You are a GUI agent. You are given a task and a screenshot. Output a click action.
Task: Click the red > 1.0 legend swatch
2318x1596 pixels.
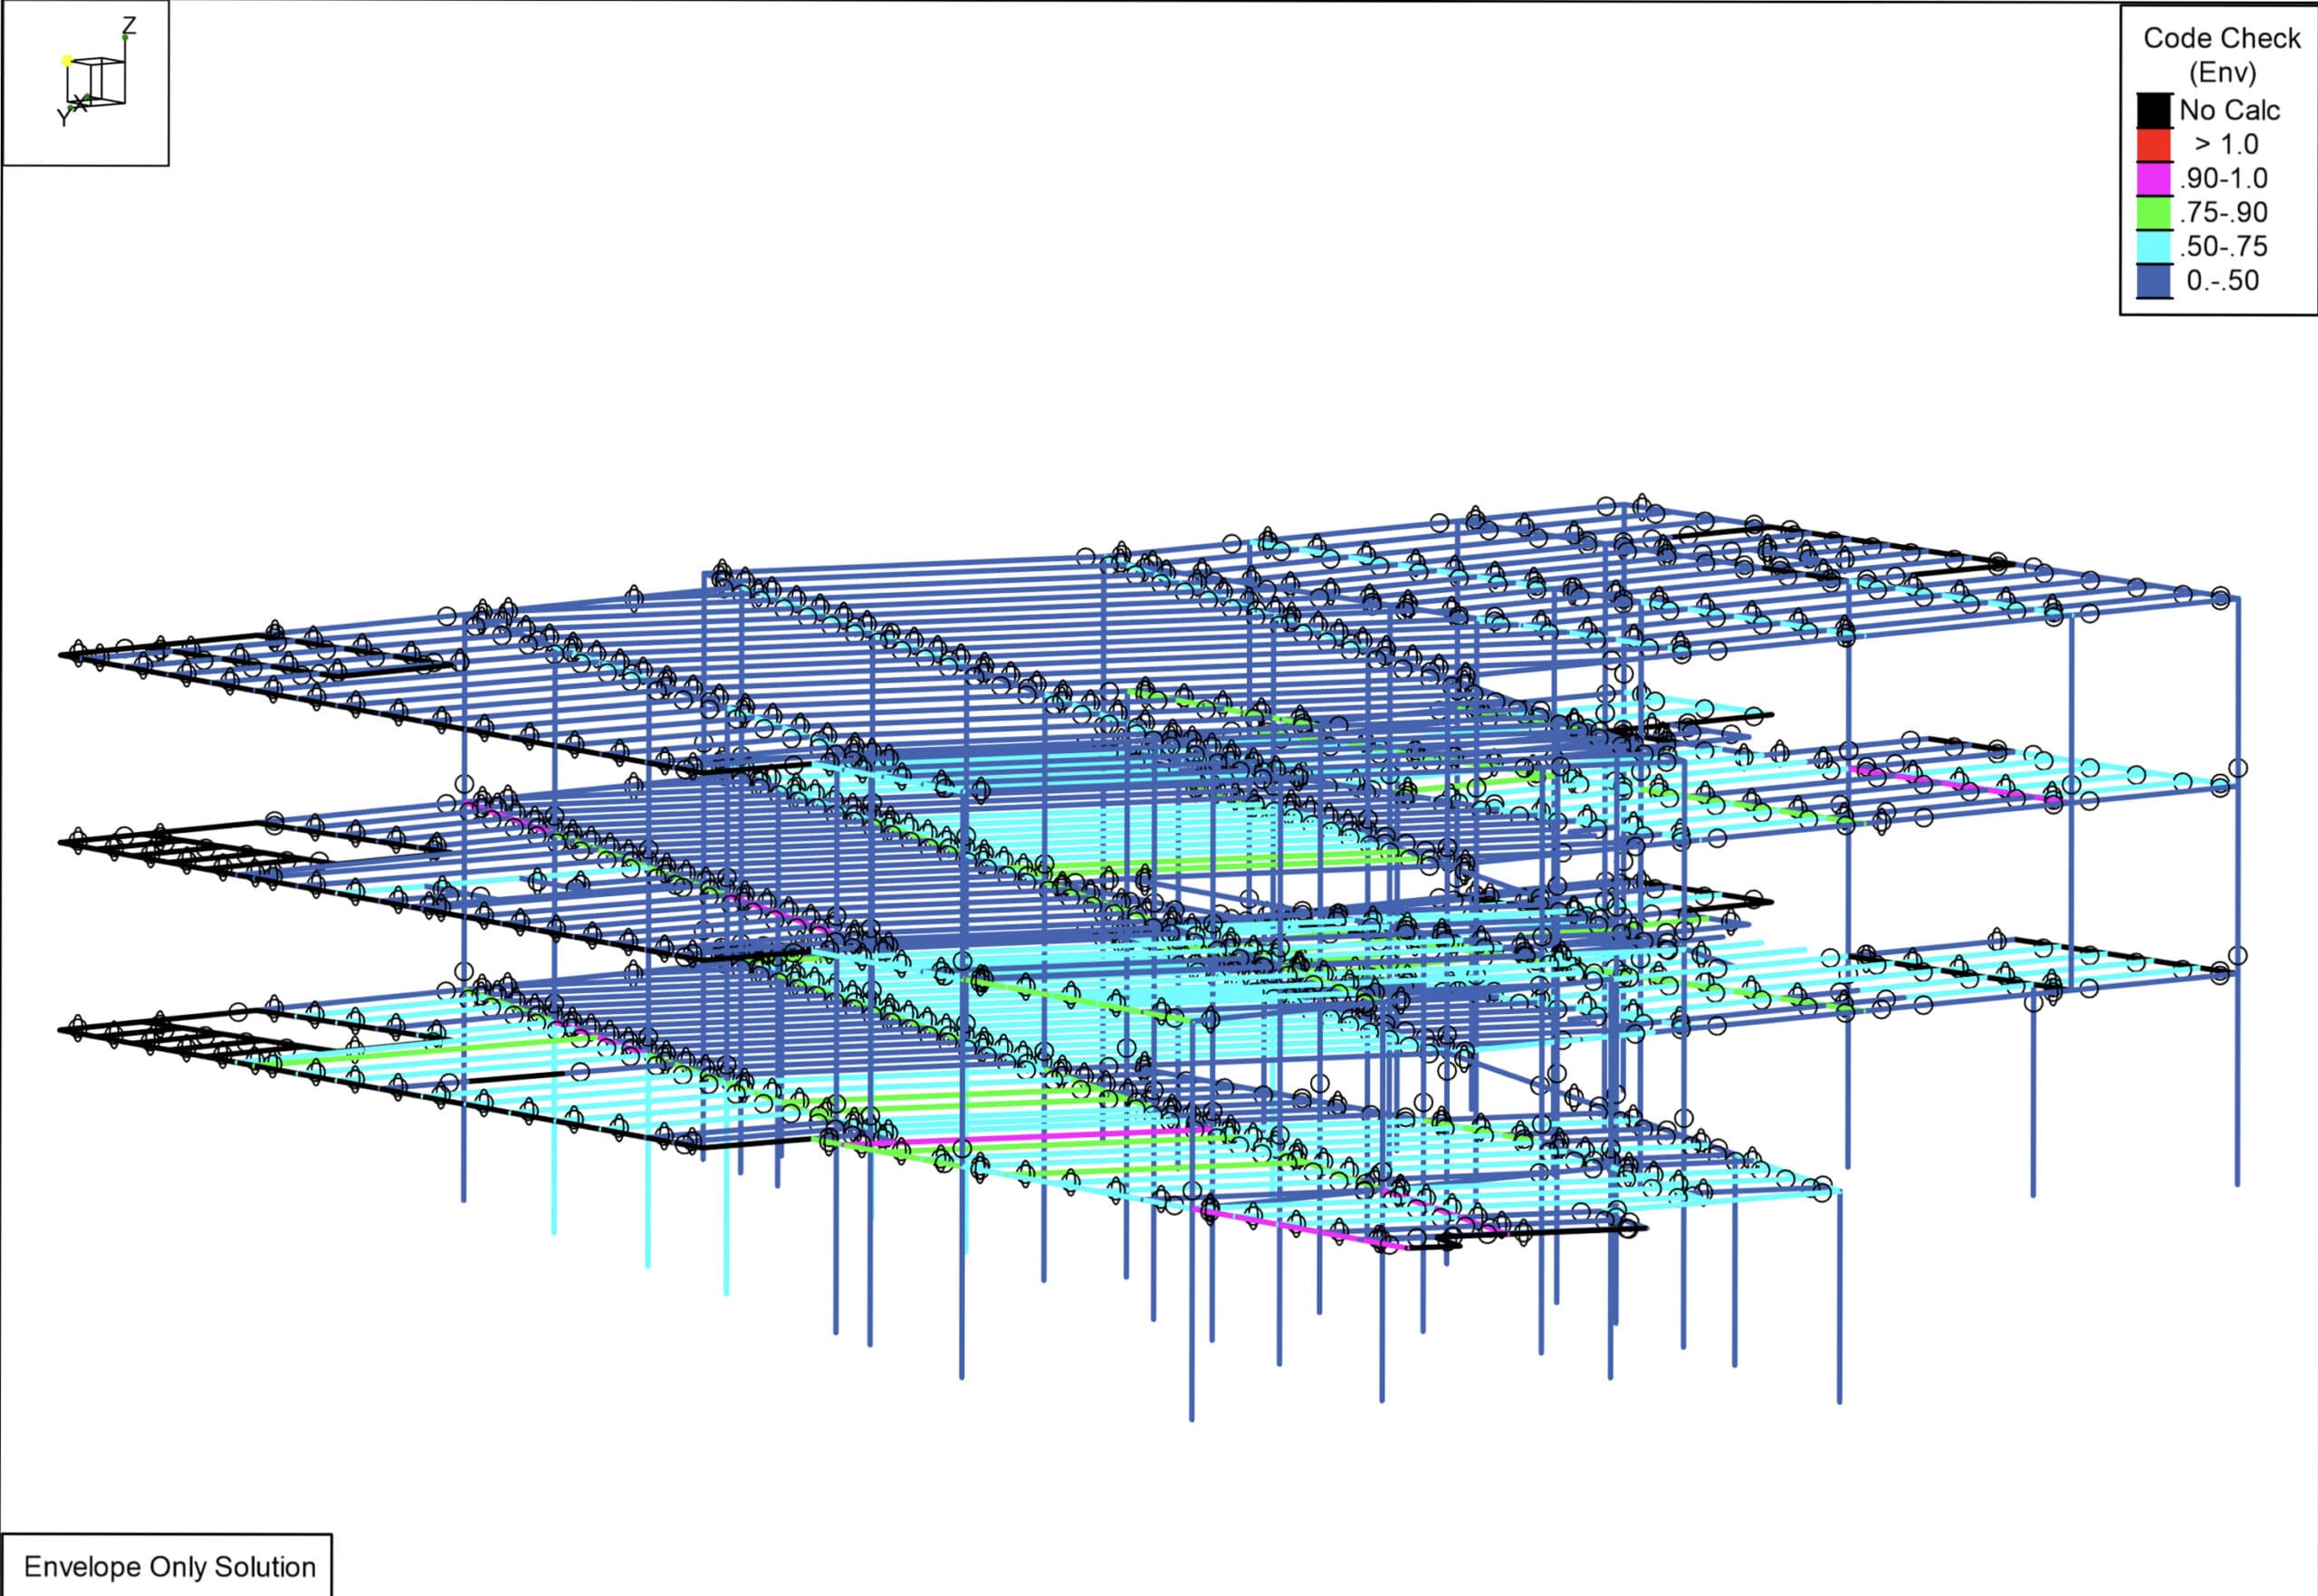point(2154,145)
